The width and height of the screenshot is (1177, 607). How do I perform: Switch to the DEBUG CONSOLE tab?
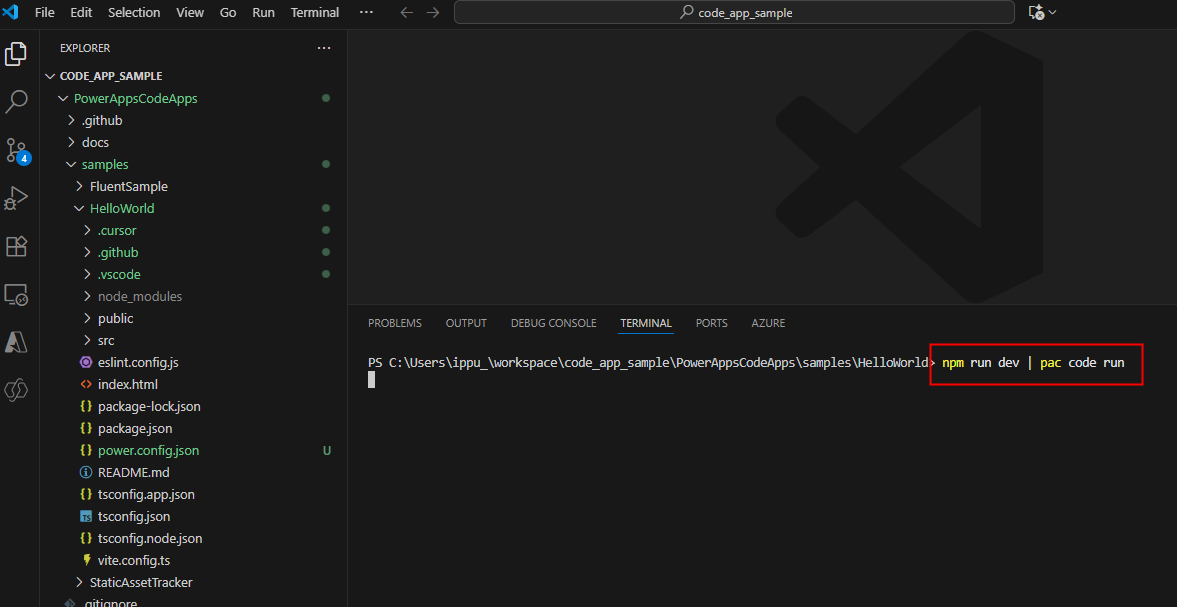coord(553,323)
